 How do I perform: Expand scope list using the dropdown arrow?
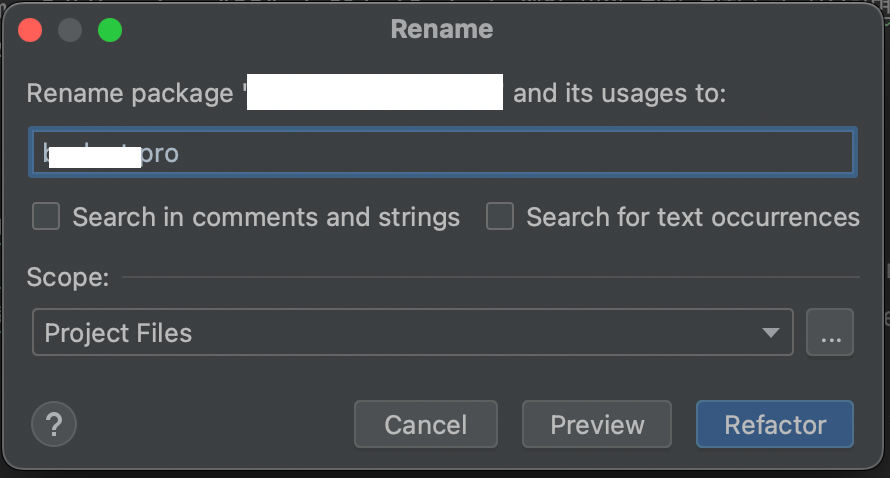[x=770, y=333]
